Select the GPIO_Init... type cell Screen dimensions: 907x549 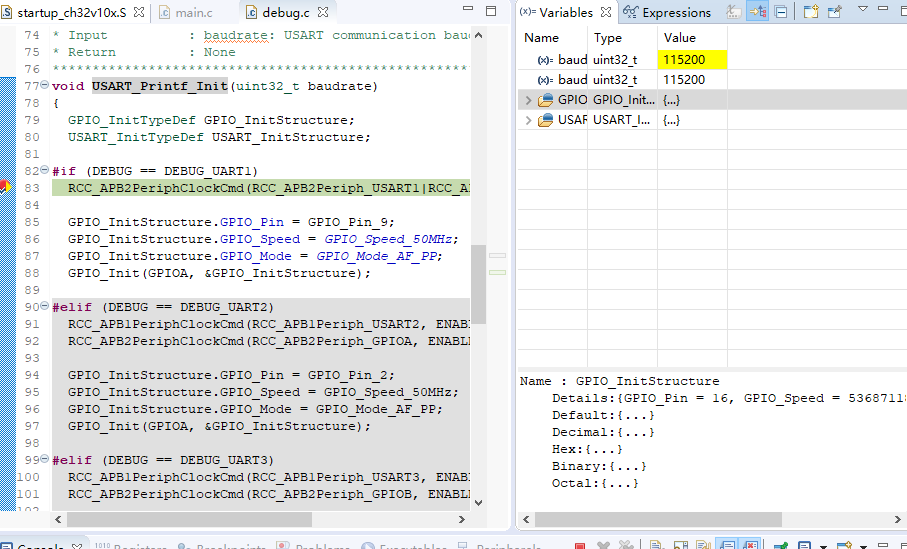coord(622,100)
